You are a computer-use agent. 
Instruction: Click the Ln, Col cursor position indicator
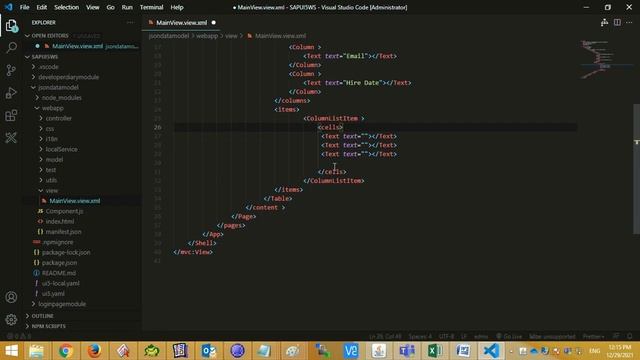click(x=385, y=336)
